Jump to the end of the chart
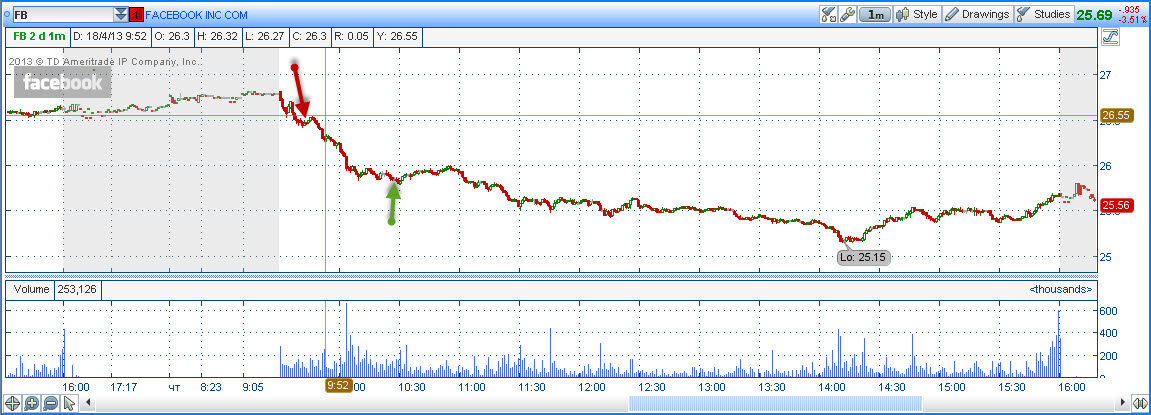The image size is (1151, 415). [1140, 403]
